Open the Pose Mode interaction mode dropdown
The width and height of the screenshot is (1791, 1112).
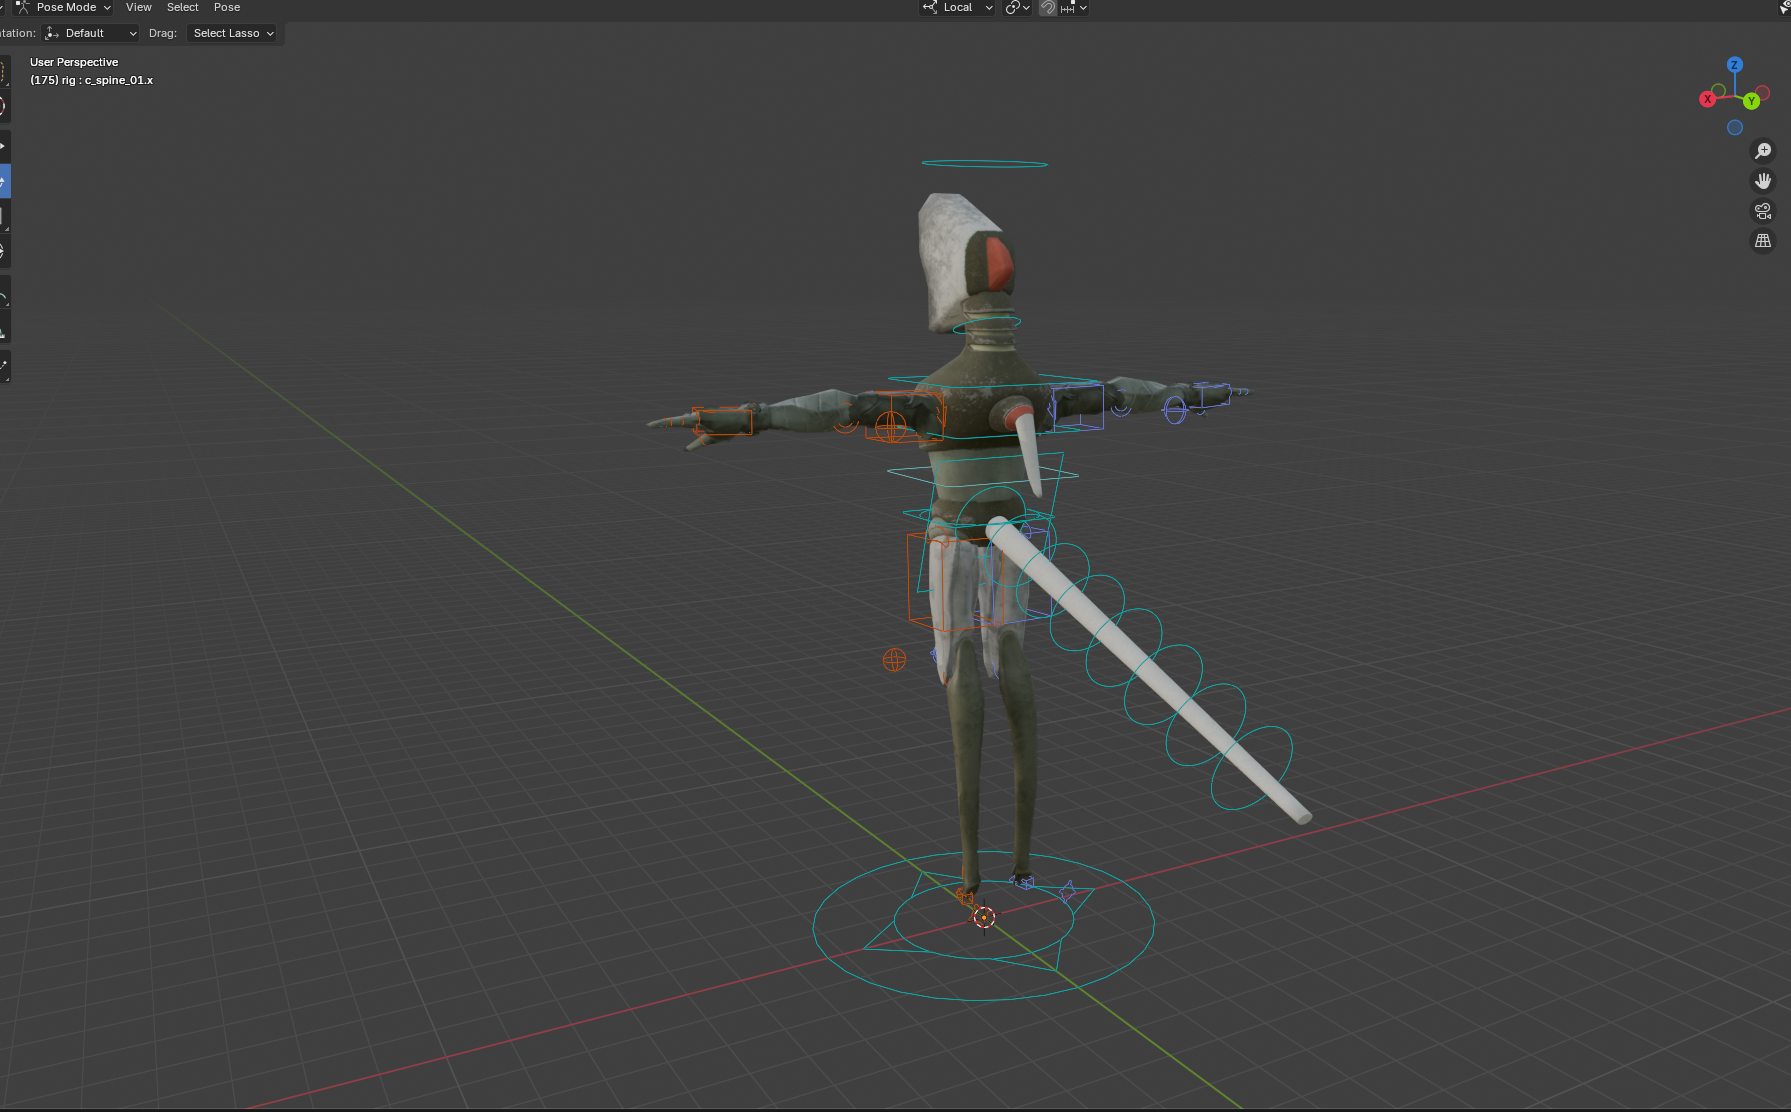63,7
